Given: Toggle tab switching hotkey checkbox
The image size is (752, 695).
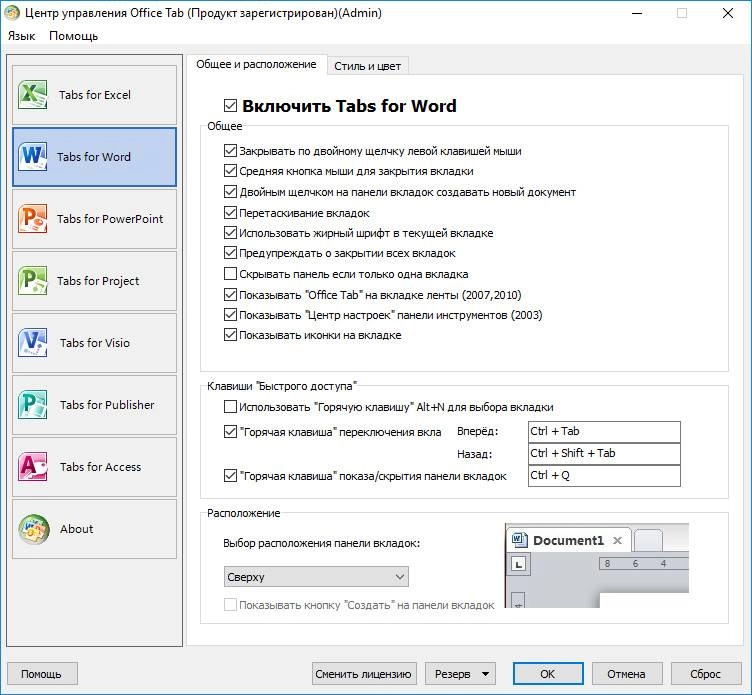Looking at the screenshot, I should tap(230, 432).
